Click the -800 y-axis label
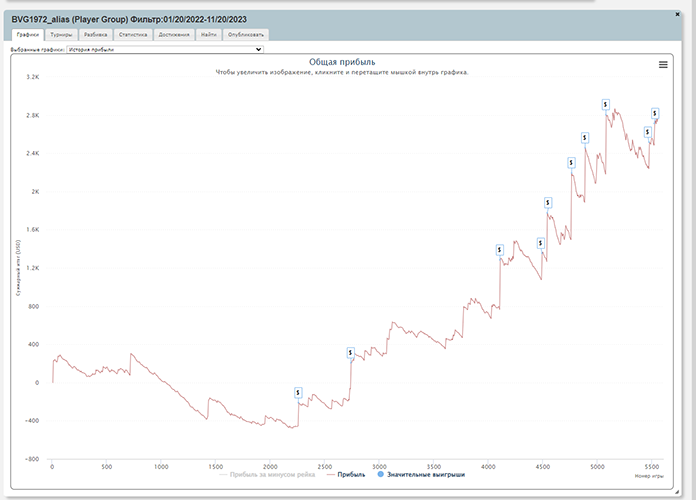 tap(32, 459)
